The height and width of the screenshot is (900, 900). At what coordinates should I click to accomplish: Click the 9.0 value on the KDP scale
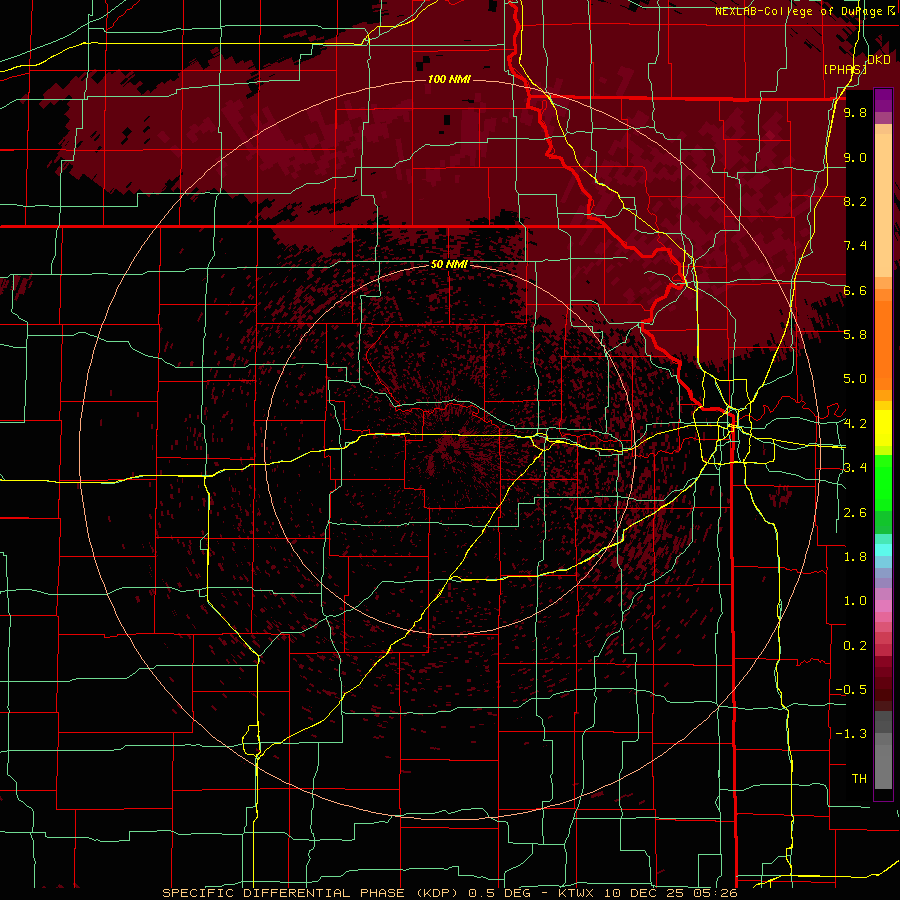(x=855, y=158)
